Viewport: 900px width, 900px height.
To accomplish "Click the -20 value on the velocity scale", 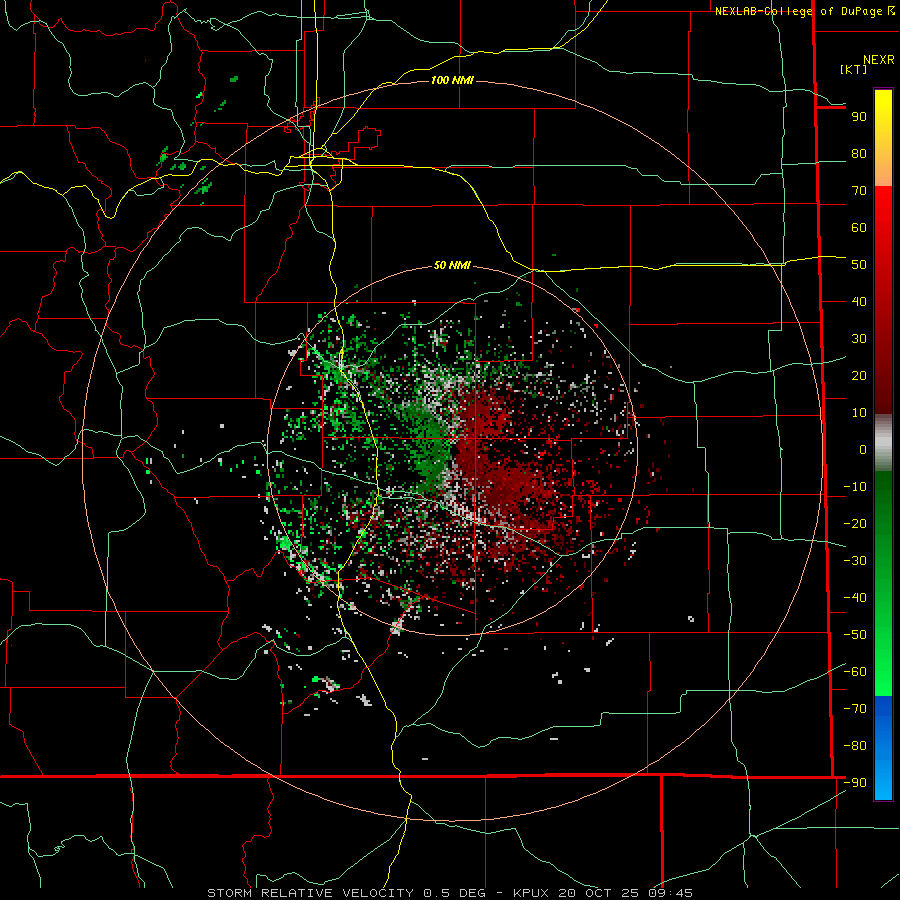I will click(x=855, y=523).
